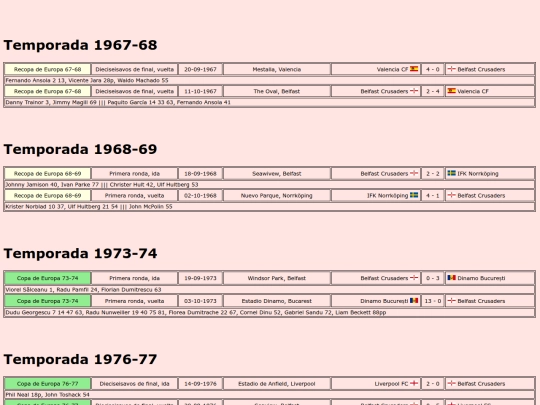Image resolution: width=540 pixels, height=405 pixels.
Task: Click the venue Windsor Park, Belfast
Action: [277, 278]
